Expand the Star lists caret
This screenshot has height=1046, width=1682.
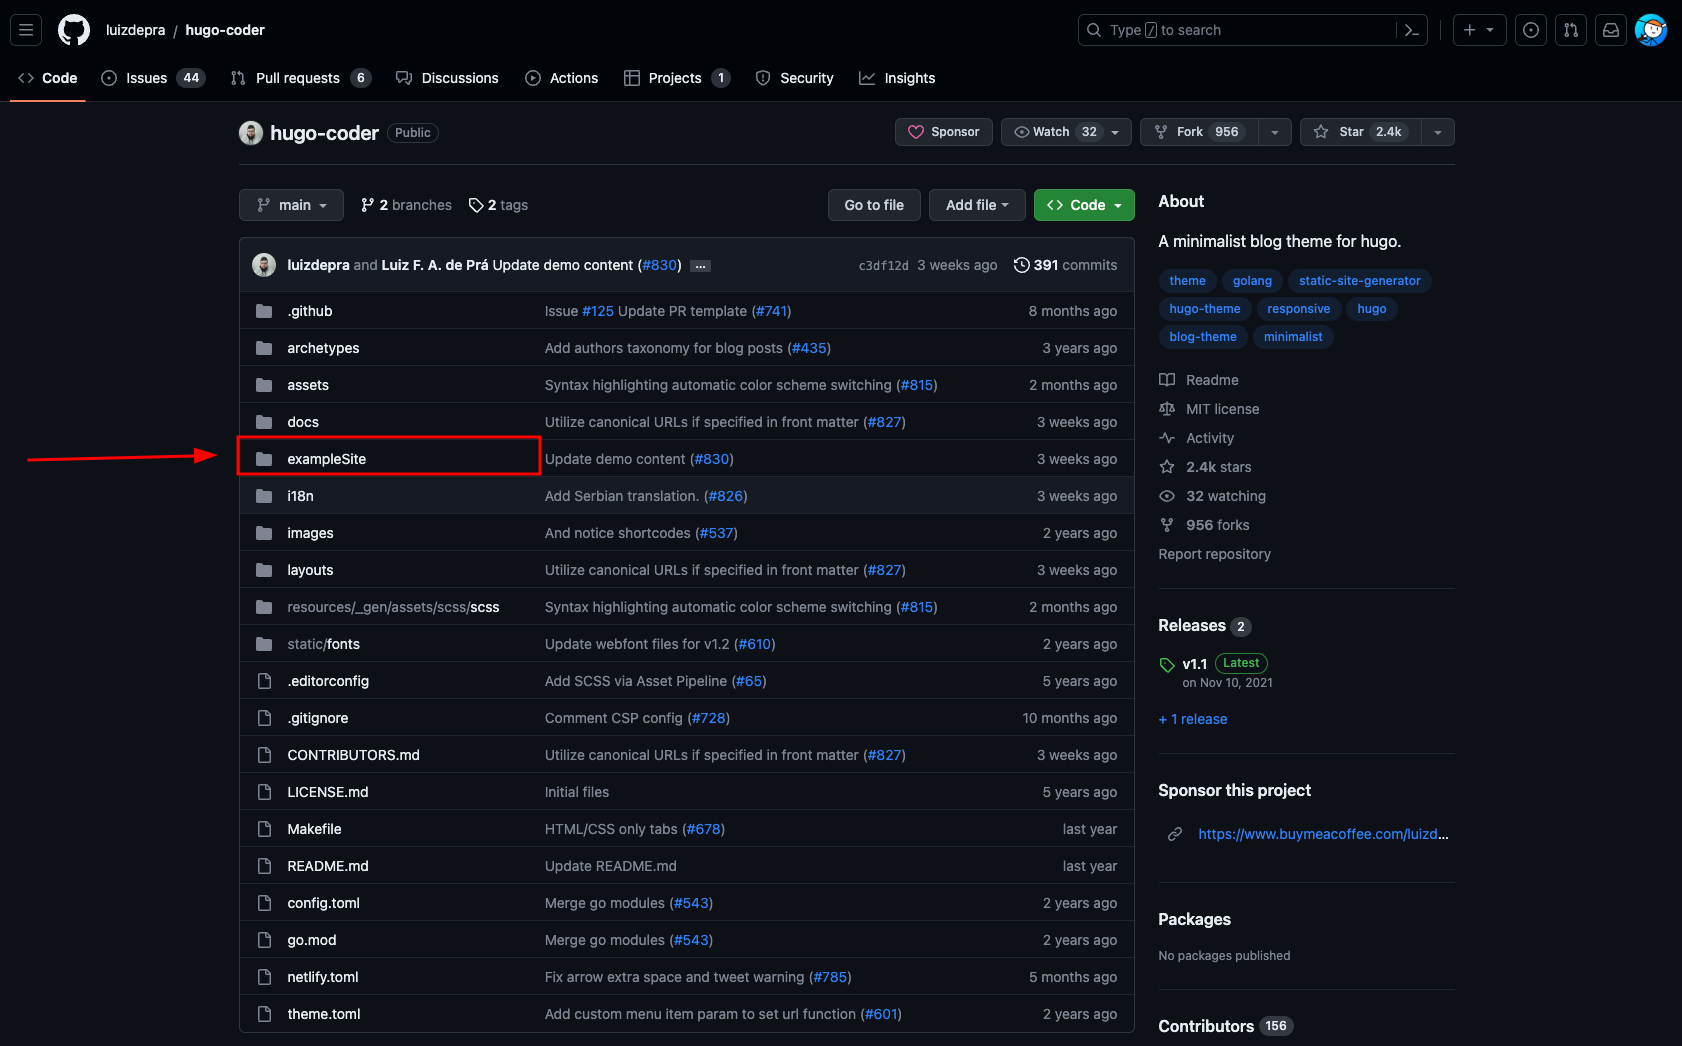point(1438,132)
